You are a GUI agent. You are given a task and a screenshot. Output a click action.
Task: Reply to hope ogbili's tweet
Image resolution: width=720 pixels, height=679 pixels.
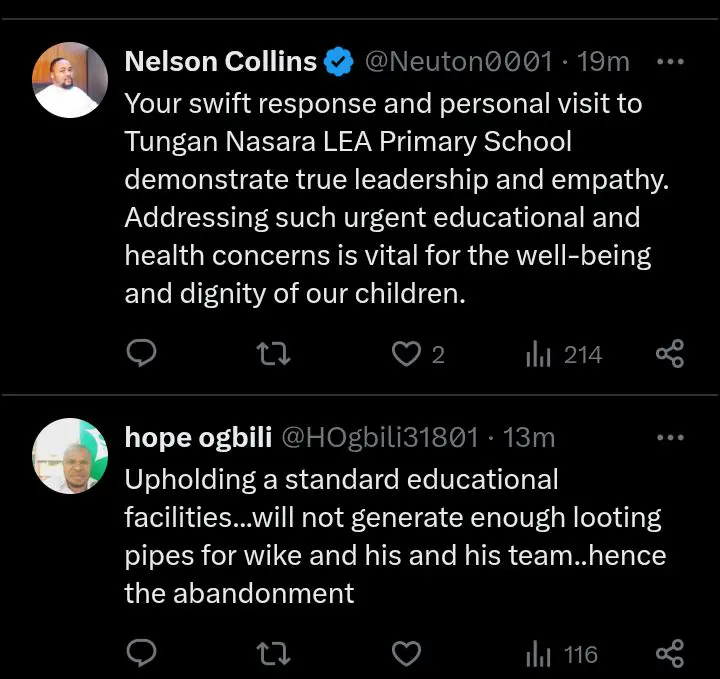142,654
